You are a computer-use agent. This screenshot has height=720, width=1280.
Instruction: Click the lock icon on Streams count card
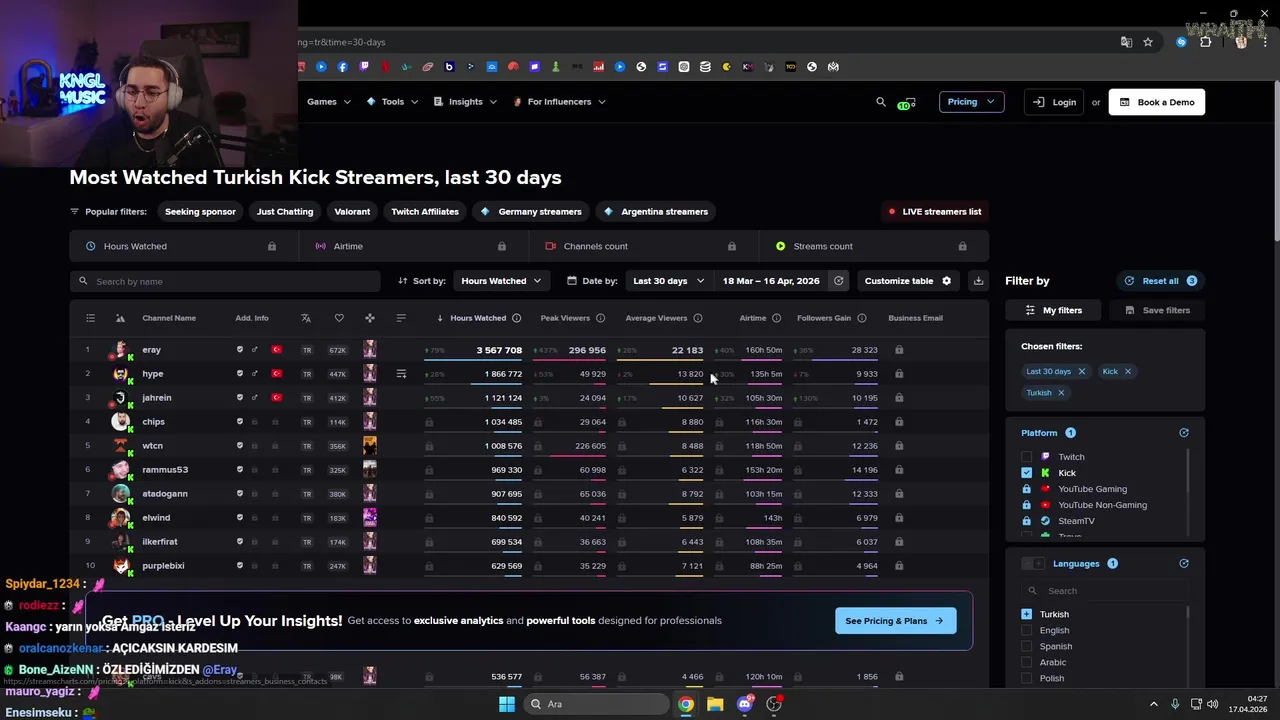(x=962, y=246)
